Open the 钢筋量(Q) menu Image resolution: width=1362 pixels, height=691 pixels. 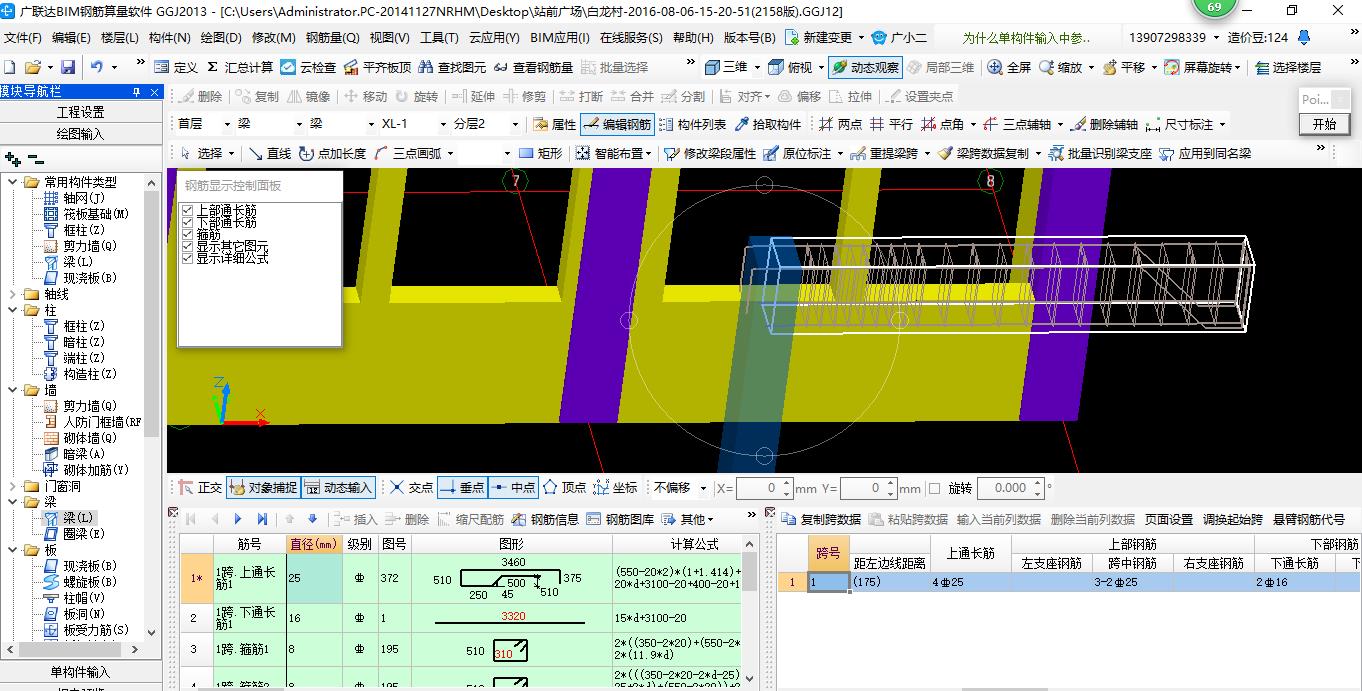click(x=332, y=38)
